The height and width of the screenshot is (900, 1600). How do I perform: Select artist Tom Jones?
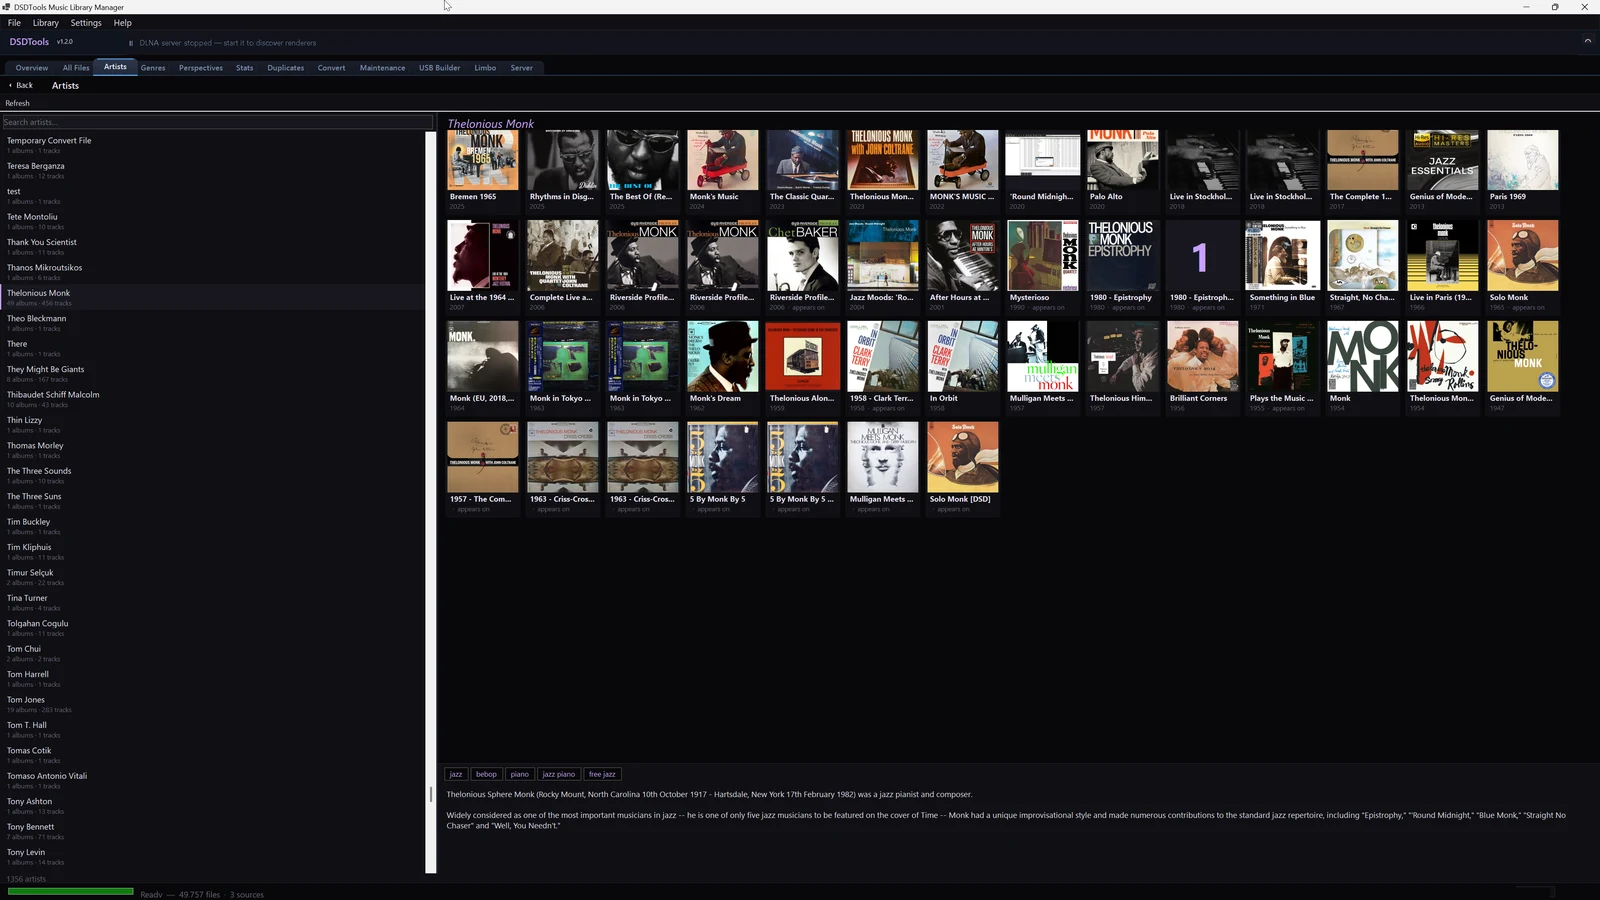(213, 704)
